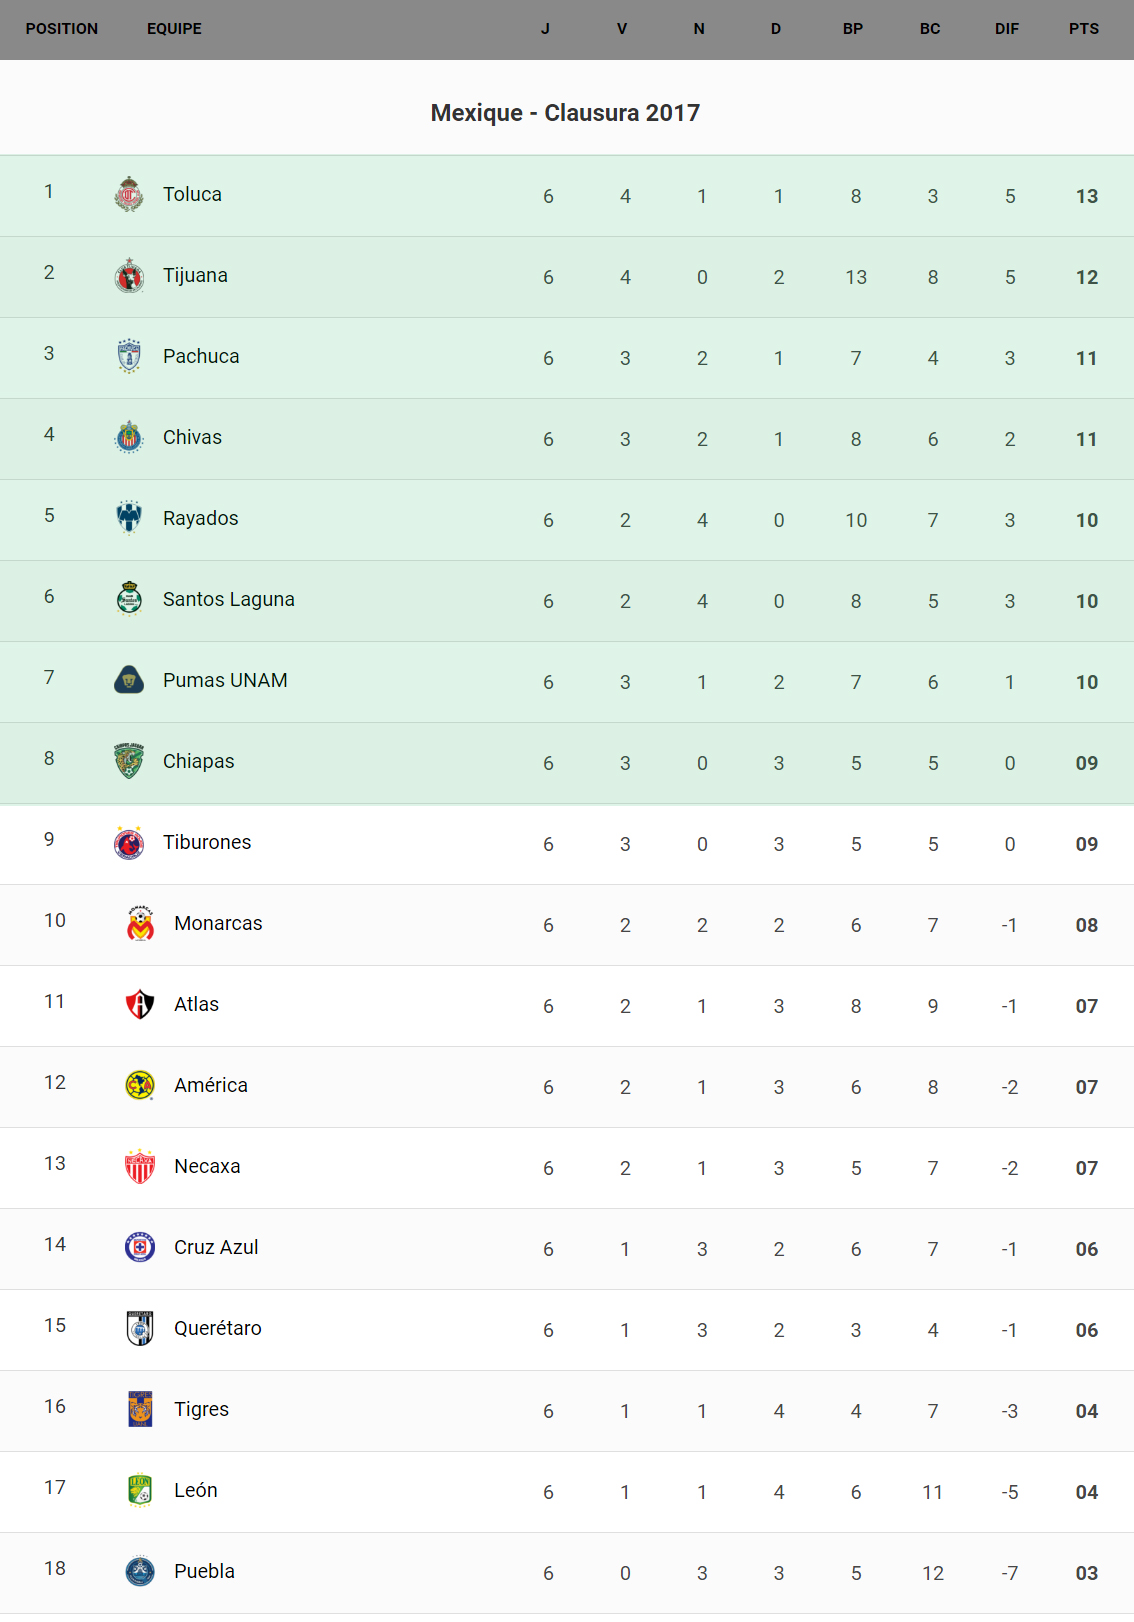This screenshot has height=1622, width=1134.
Task: Select the DIF column header
Action: coord(1007,29)
